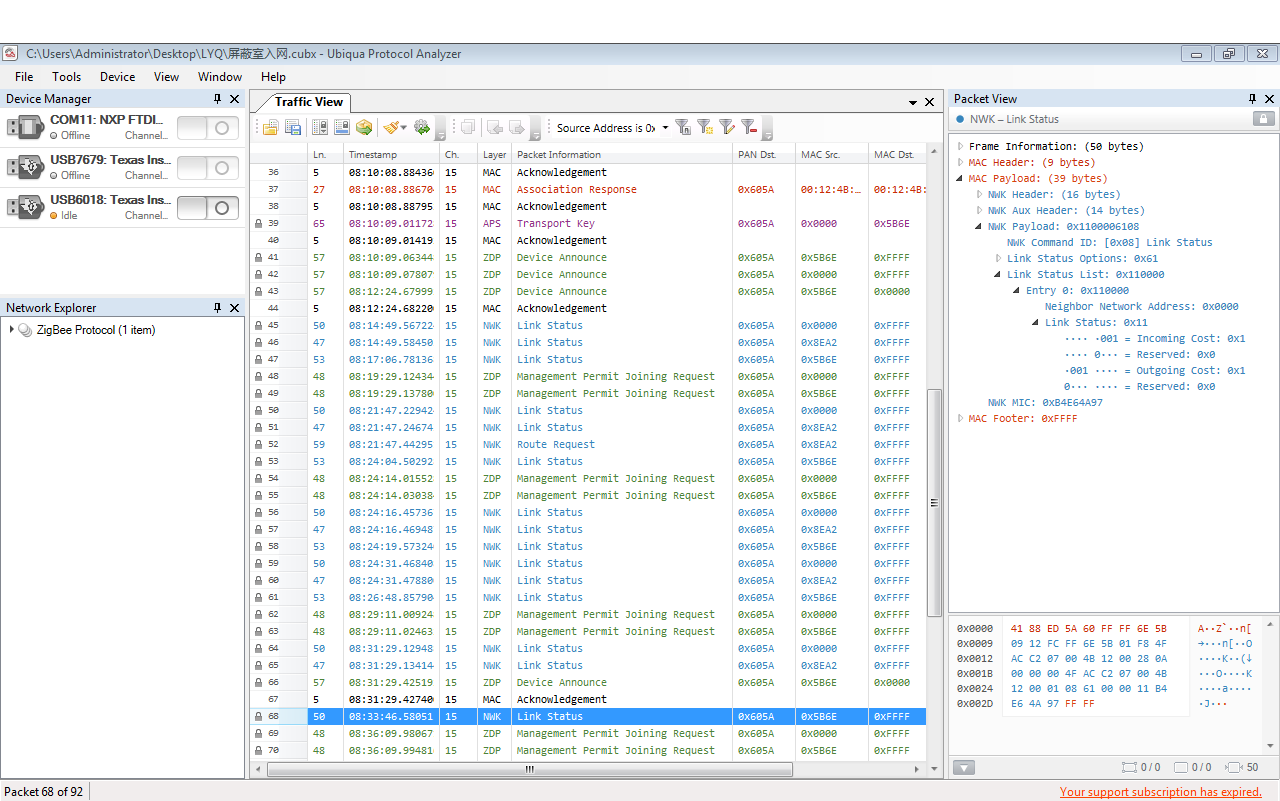Open the Device menu

click(x=117, y=77)
